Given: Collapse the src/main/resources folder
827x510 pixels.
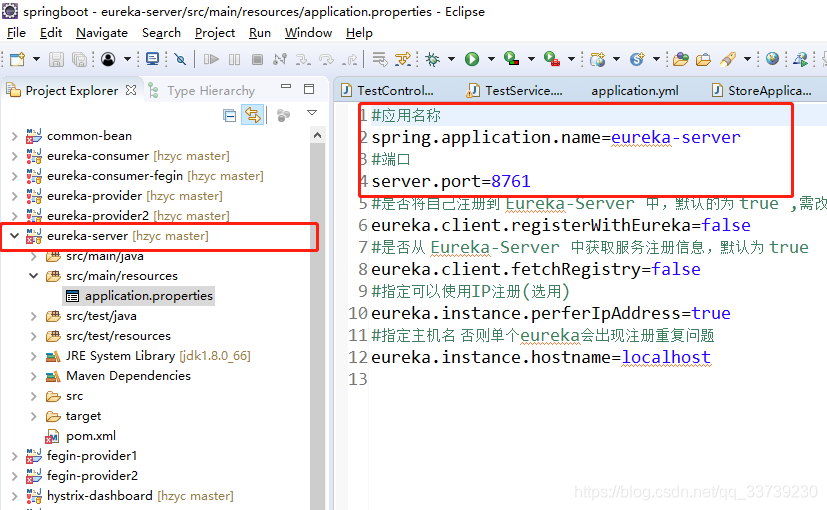Looking at the screenshot, I should [34, 276].
